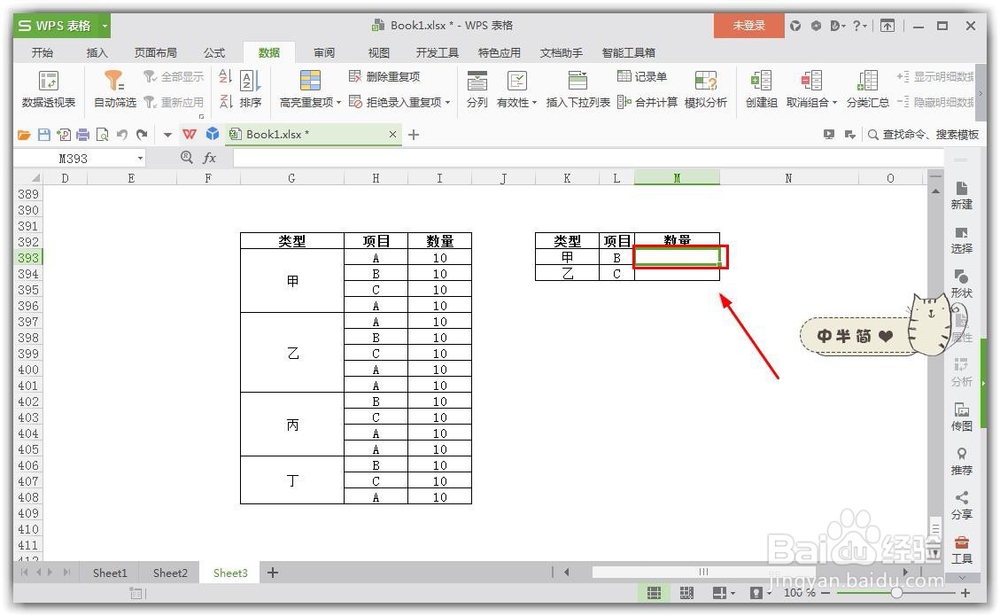This screenshot has width=1000, height=616.
Task: Expand the quick access toolbar customize arrow
Action: pyautogui.click(x=167, y=135)
